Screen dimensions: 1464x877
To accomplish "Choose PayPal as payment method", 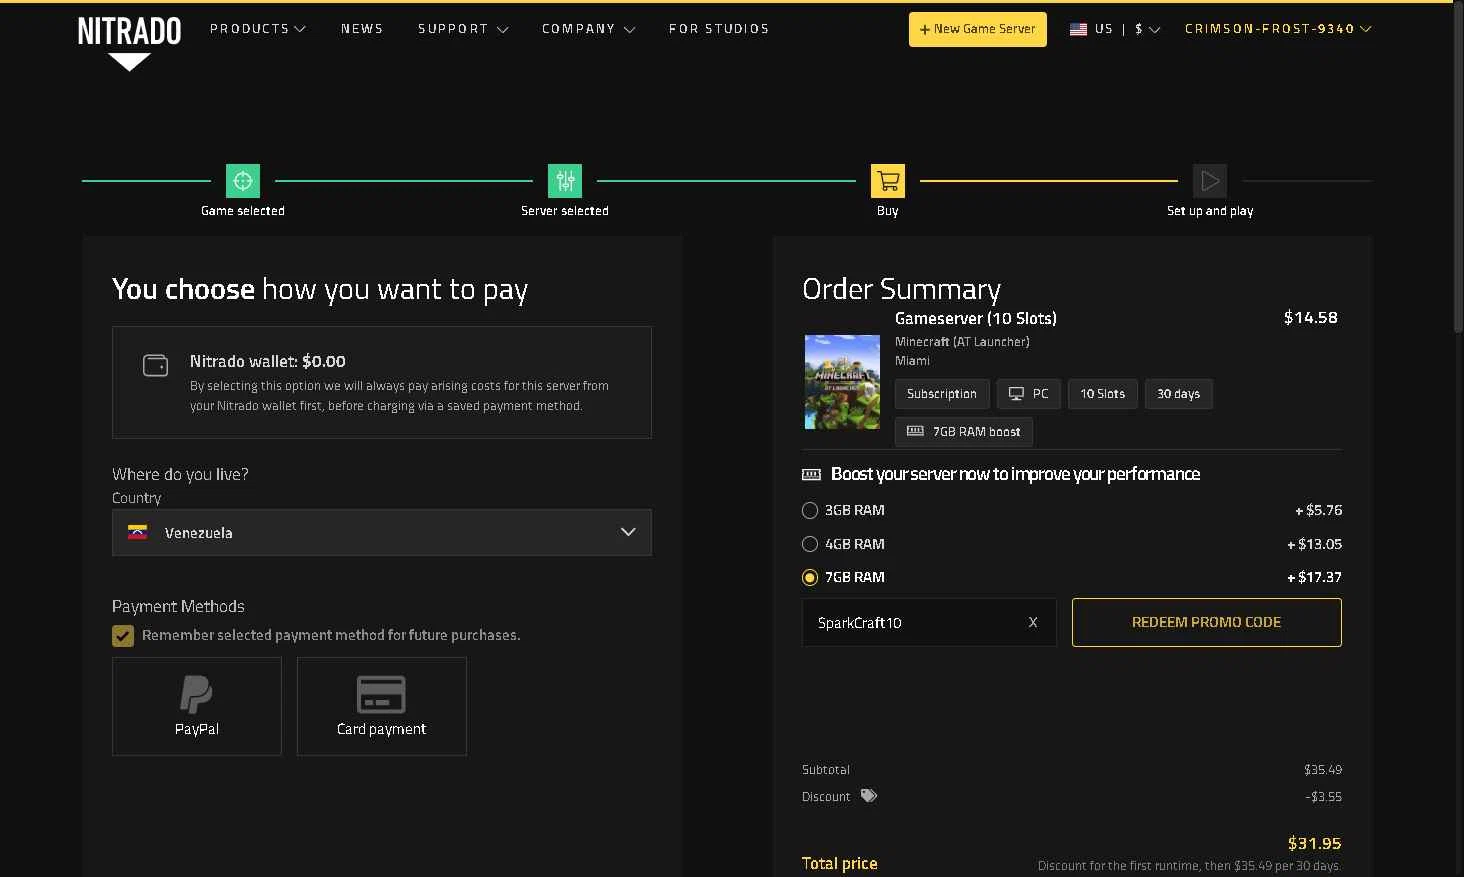I will [x=197, y=706].
